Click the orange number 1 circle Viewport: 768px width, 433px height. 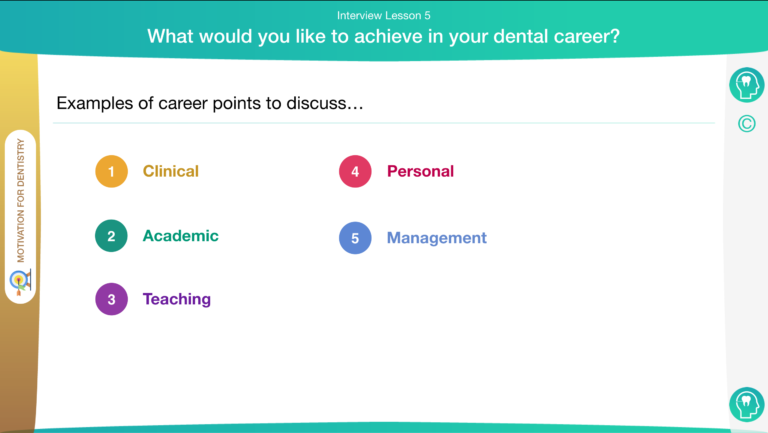[x=111, y=171]
